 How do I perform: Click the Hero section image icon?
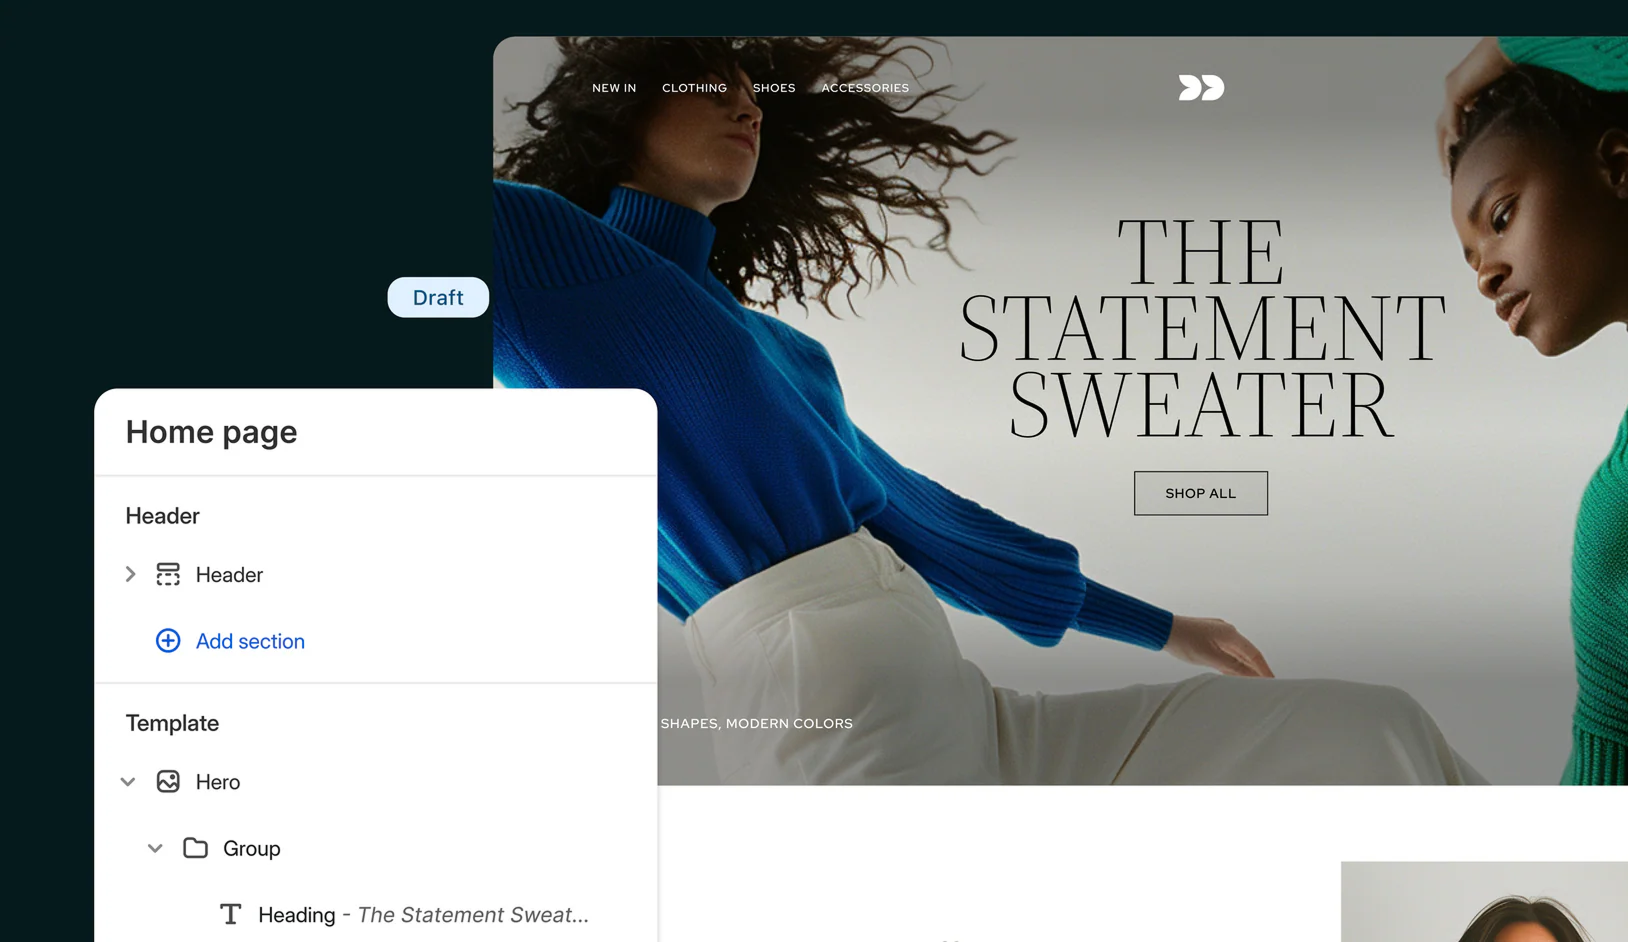point(168,782)
